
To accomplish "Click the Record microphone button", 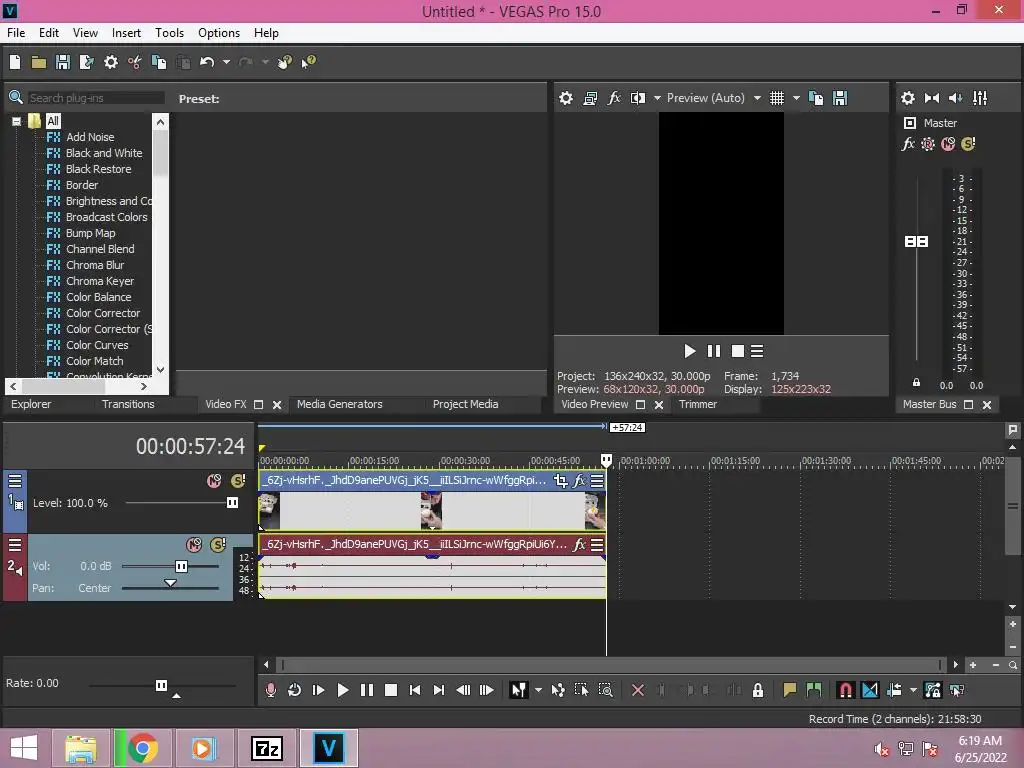I will (270, 690).
